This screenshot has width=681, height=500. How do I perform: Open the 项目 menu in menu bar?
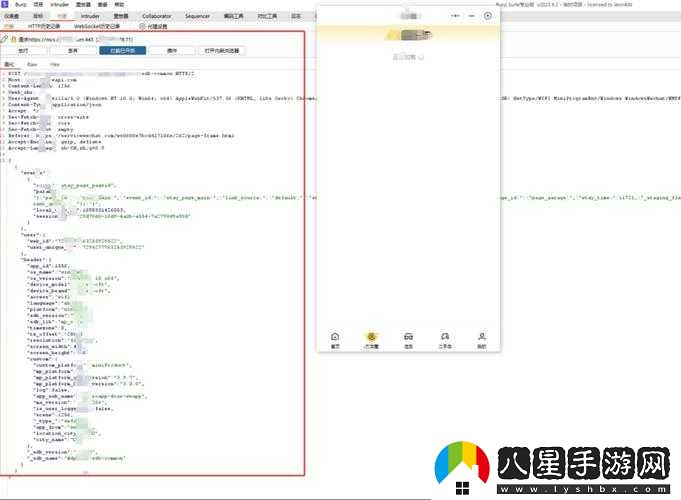(39, 4)
